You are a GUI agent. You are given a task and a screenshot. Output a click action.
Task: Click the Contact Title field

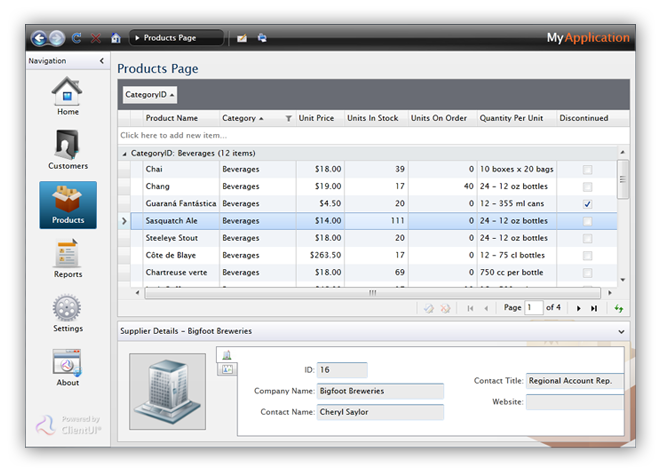pyautogui.click(x=574, y=381)
